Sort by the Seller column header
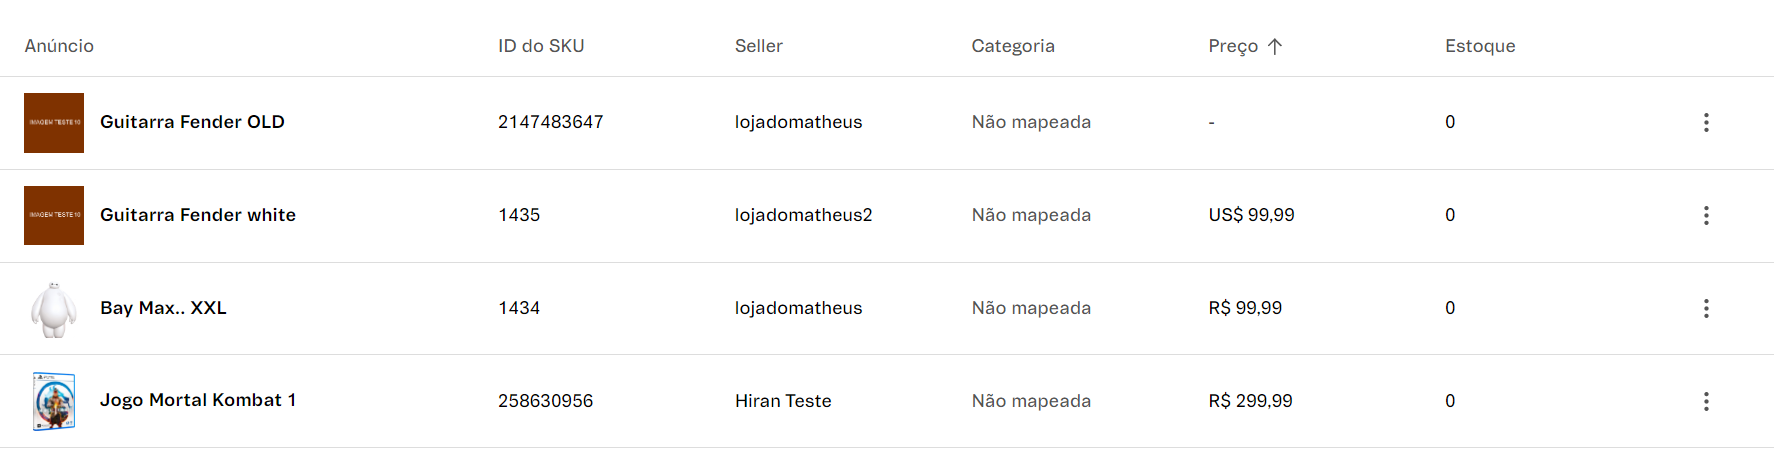This screenshot has height=453, width=1786. 758,46
